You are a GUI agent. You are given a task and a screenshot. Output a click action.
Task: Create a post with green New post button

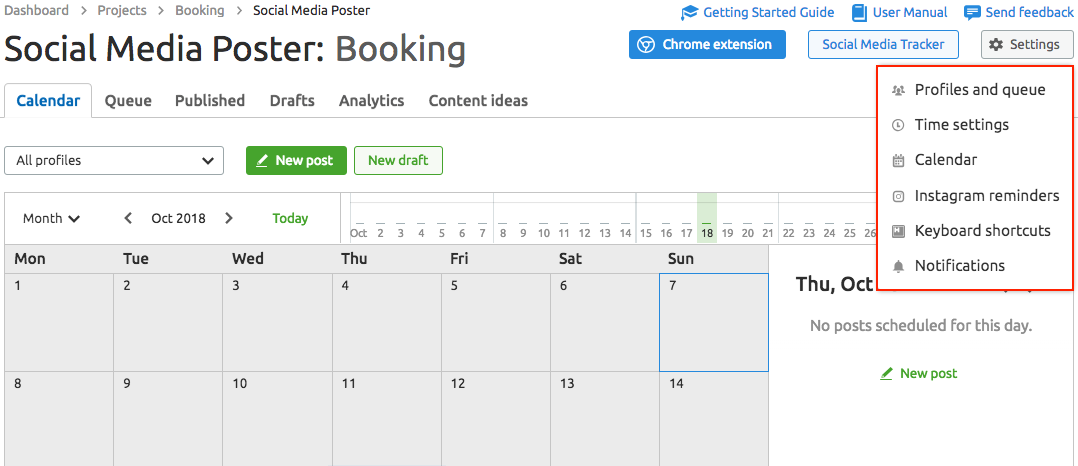[296, 160]
